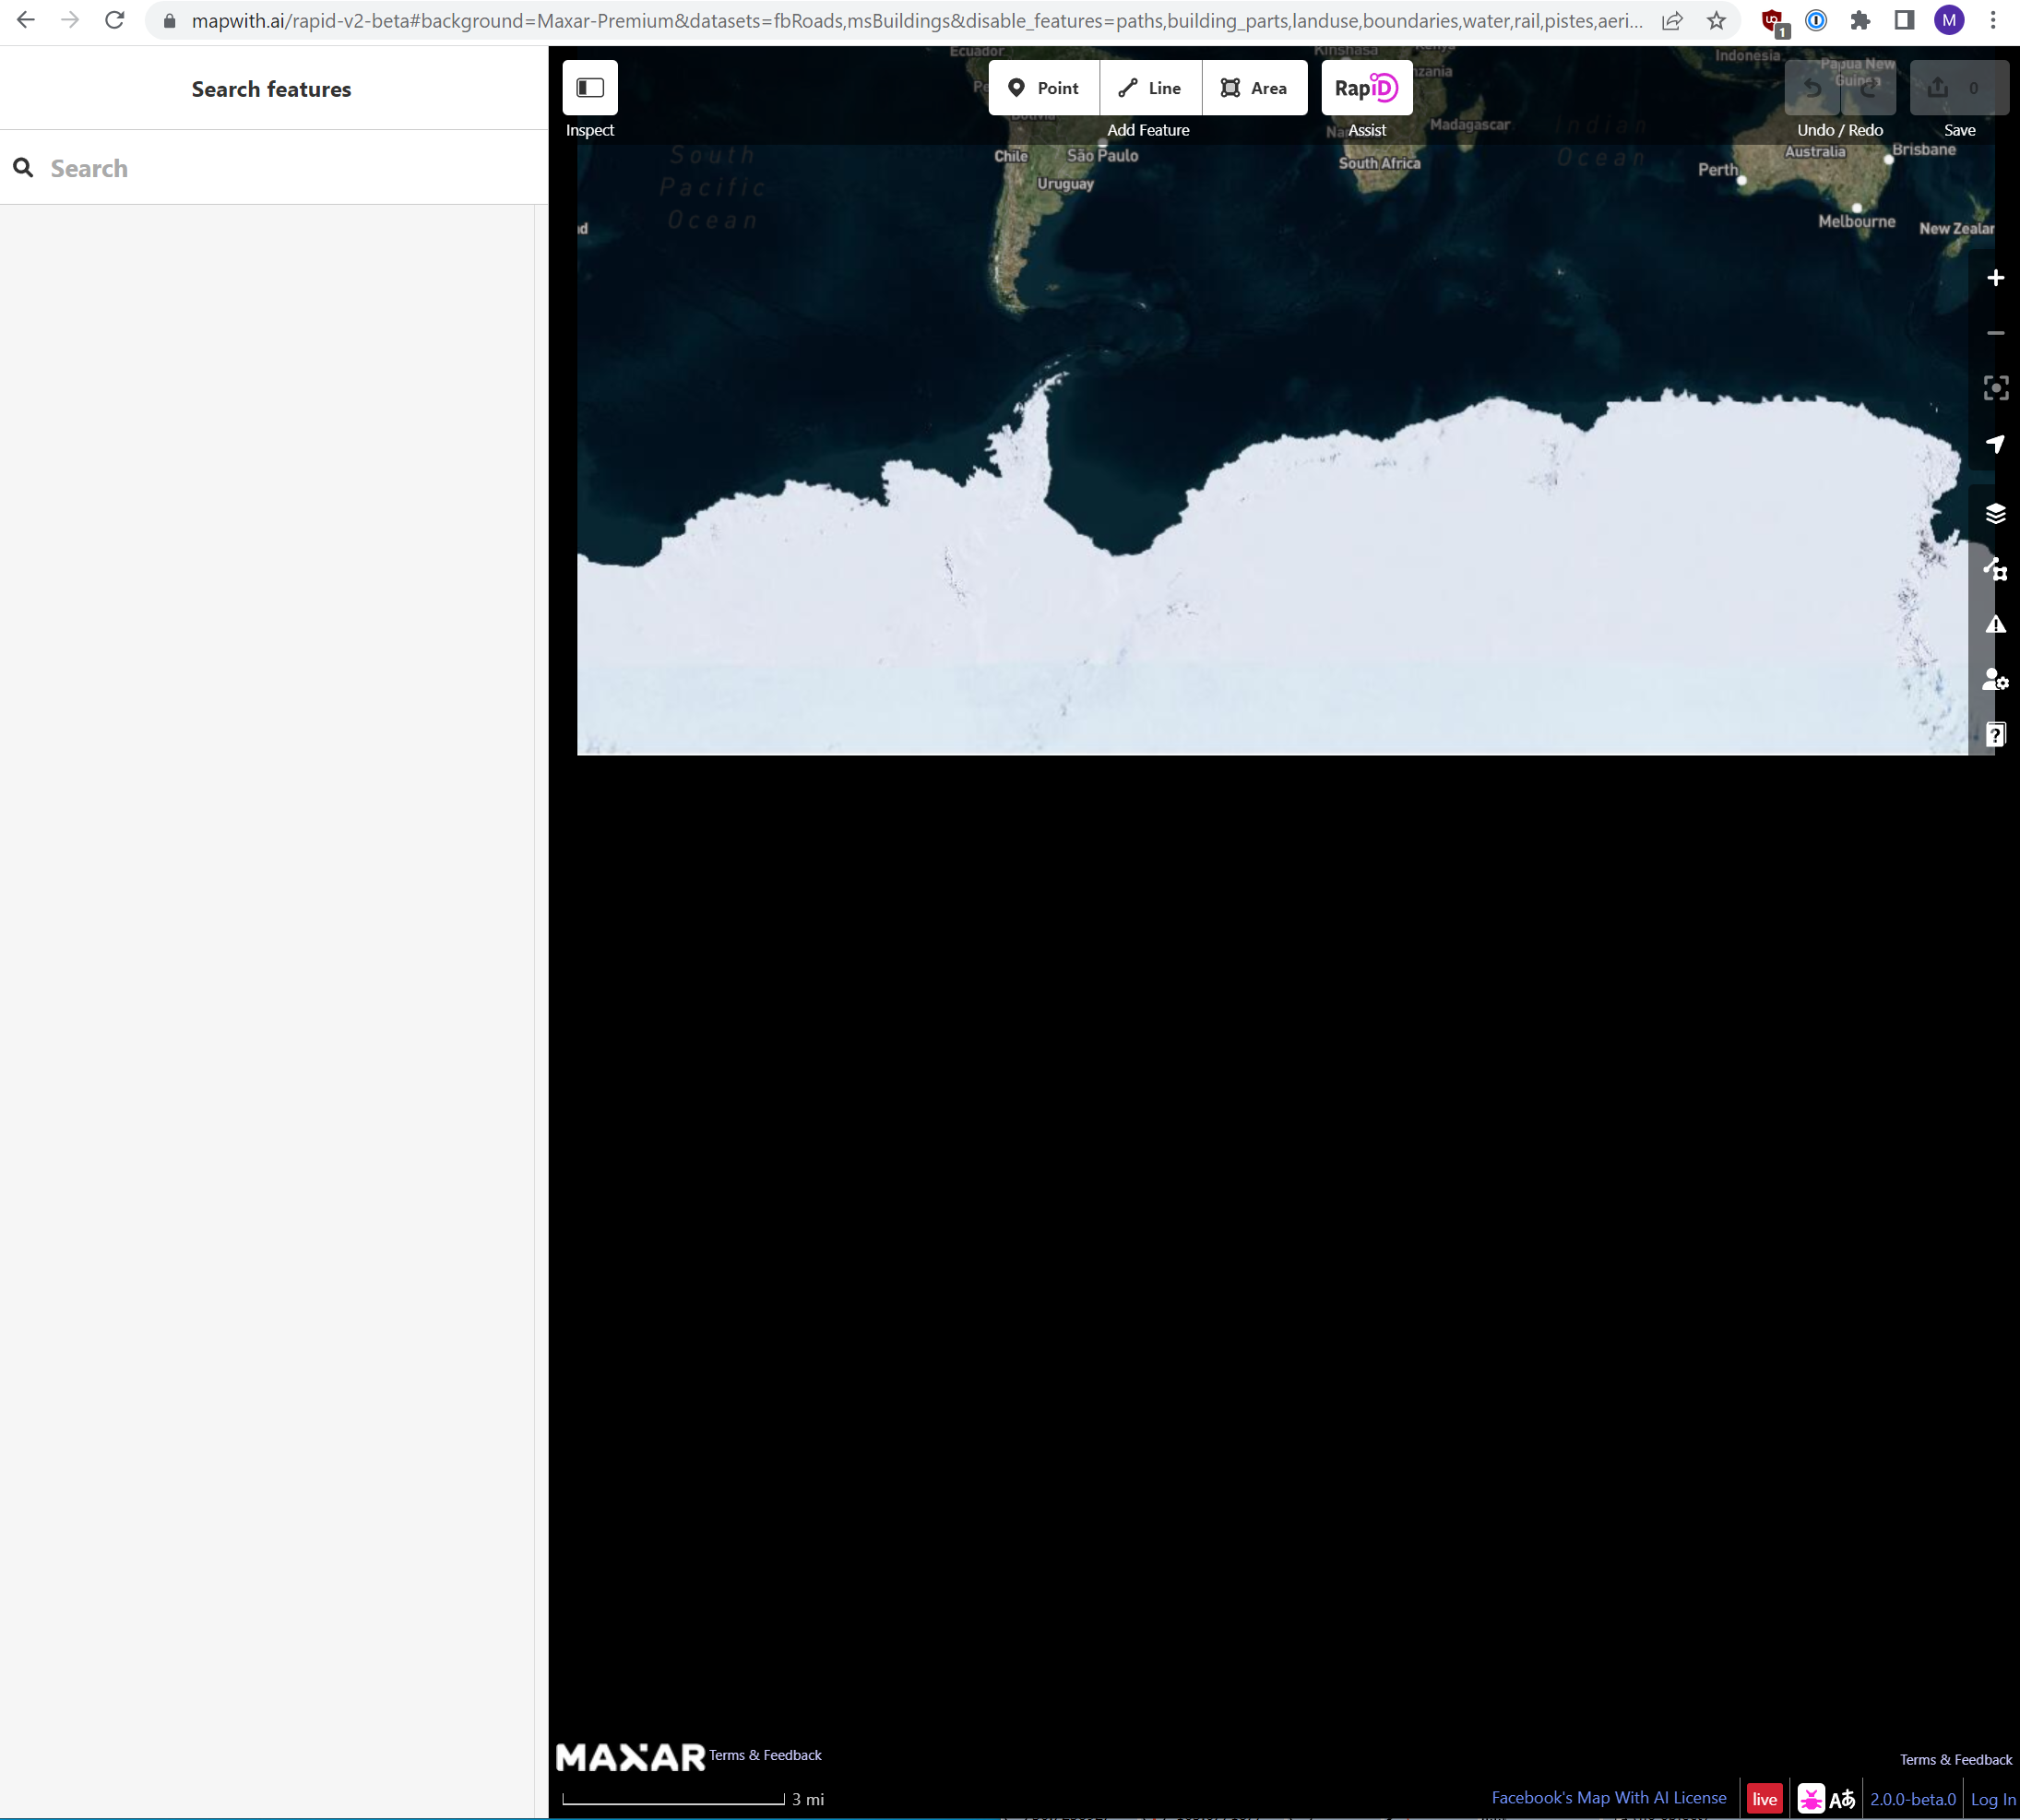Zoom in on the map

1996,277
